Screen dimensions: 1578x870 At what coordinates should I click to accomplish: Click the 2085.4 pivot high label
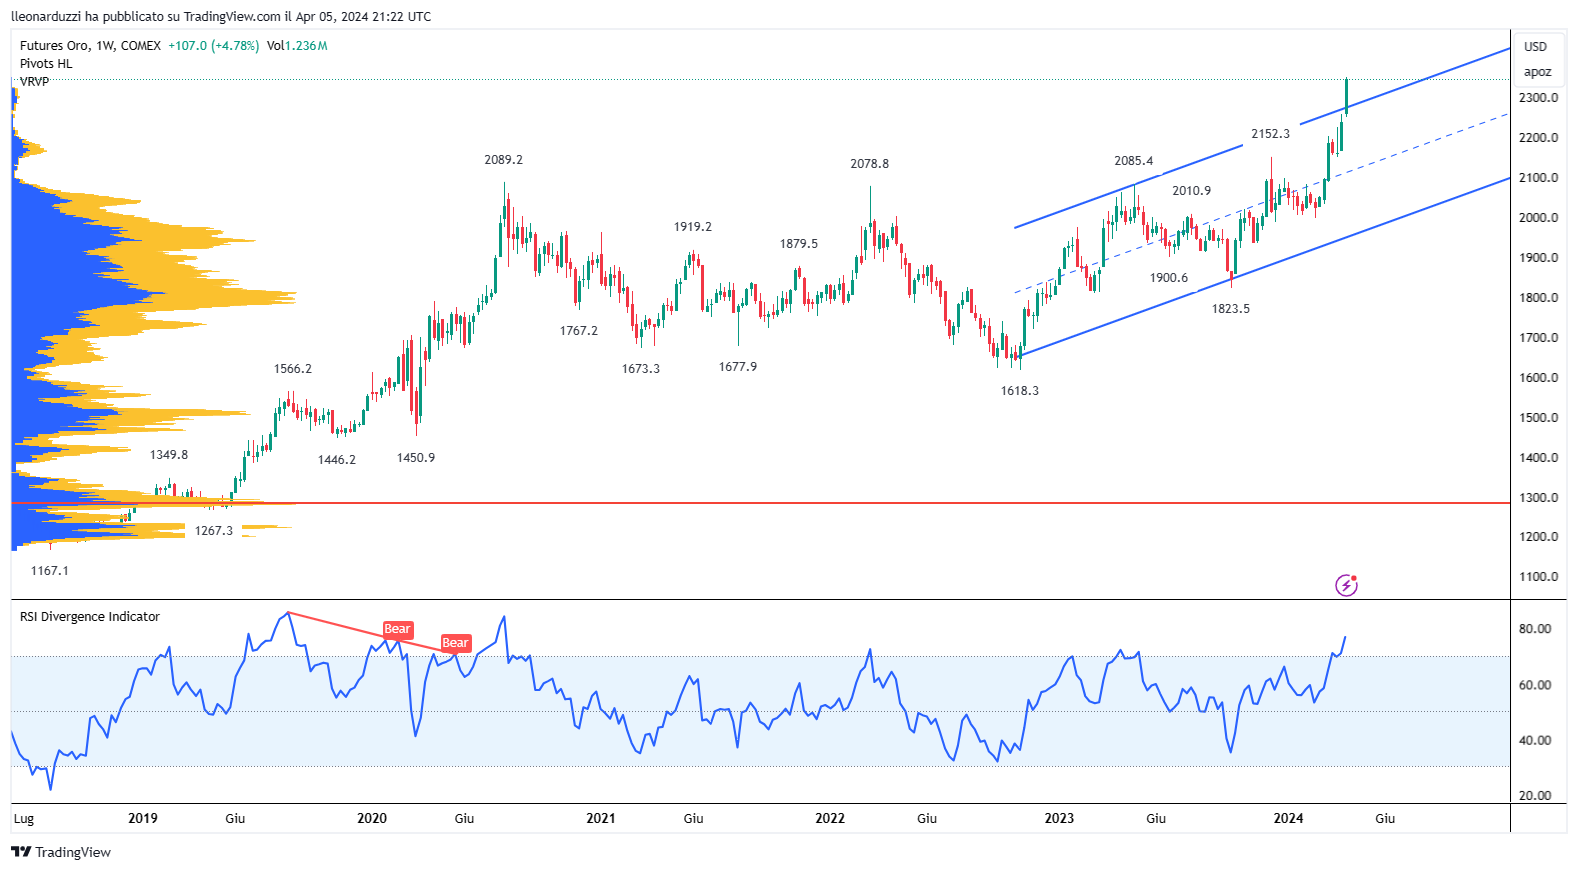pyautogui.click(x=1133, y=161)
